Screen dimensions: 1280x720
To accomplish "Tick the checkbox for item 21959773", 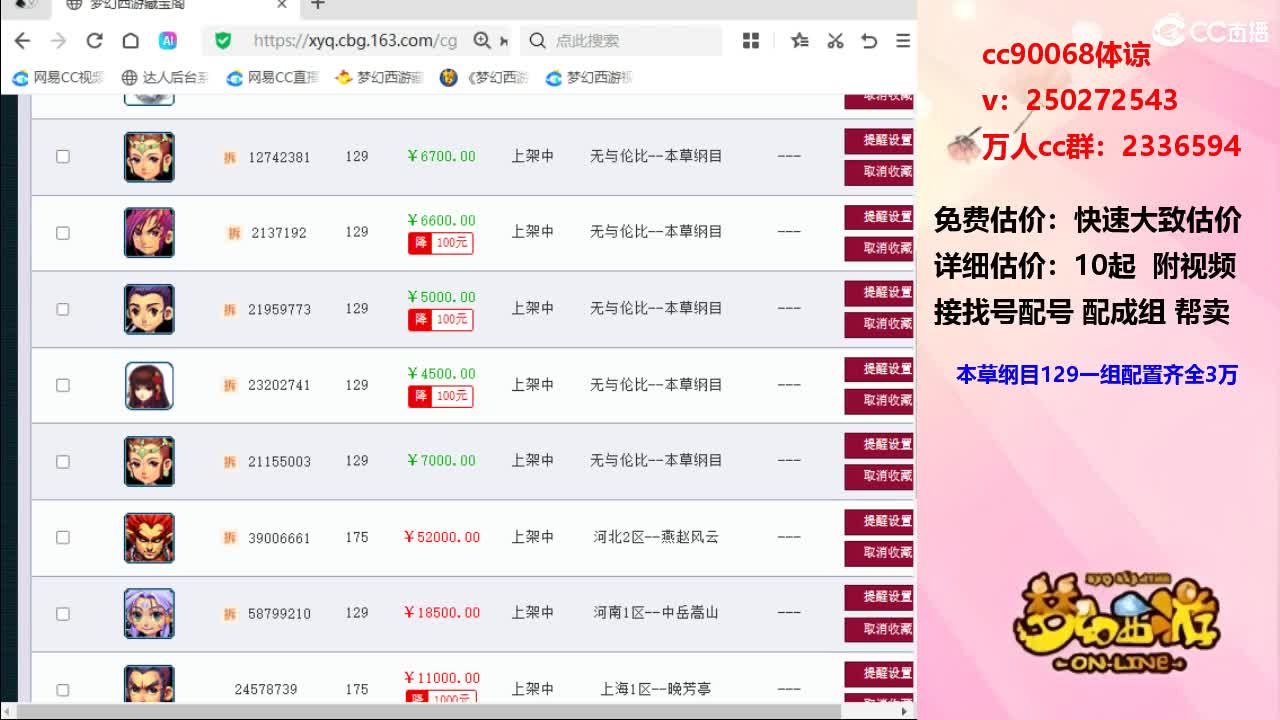I will click(63, 309).
